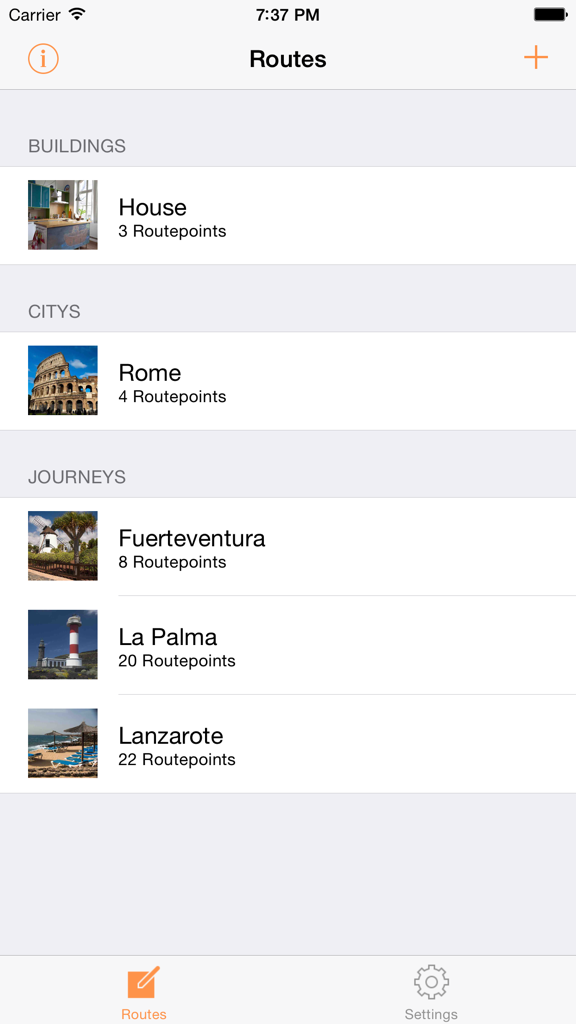The height and width of the screenshot is (1024, 576).
Task: Tap the battery icon in the status bar
Action: [549, 15]
